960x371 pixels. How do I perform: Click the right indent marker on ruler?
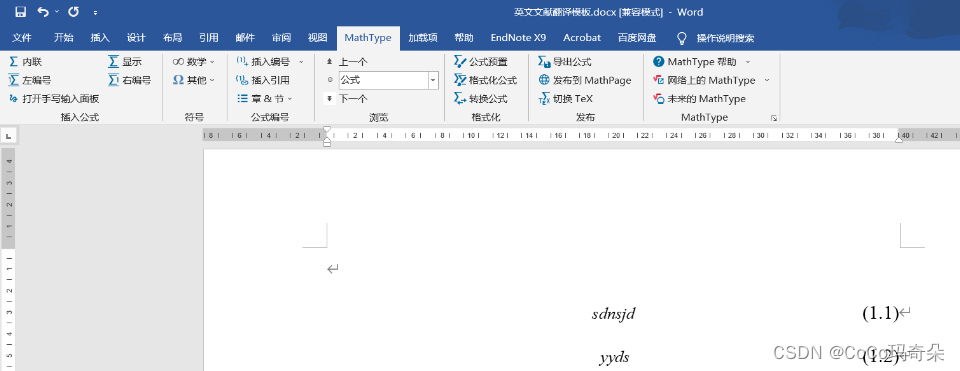(x=899, y=140)
